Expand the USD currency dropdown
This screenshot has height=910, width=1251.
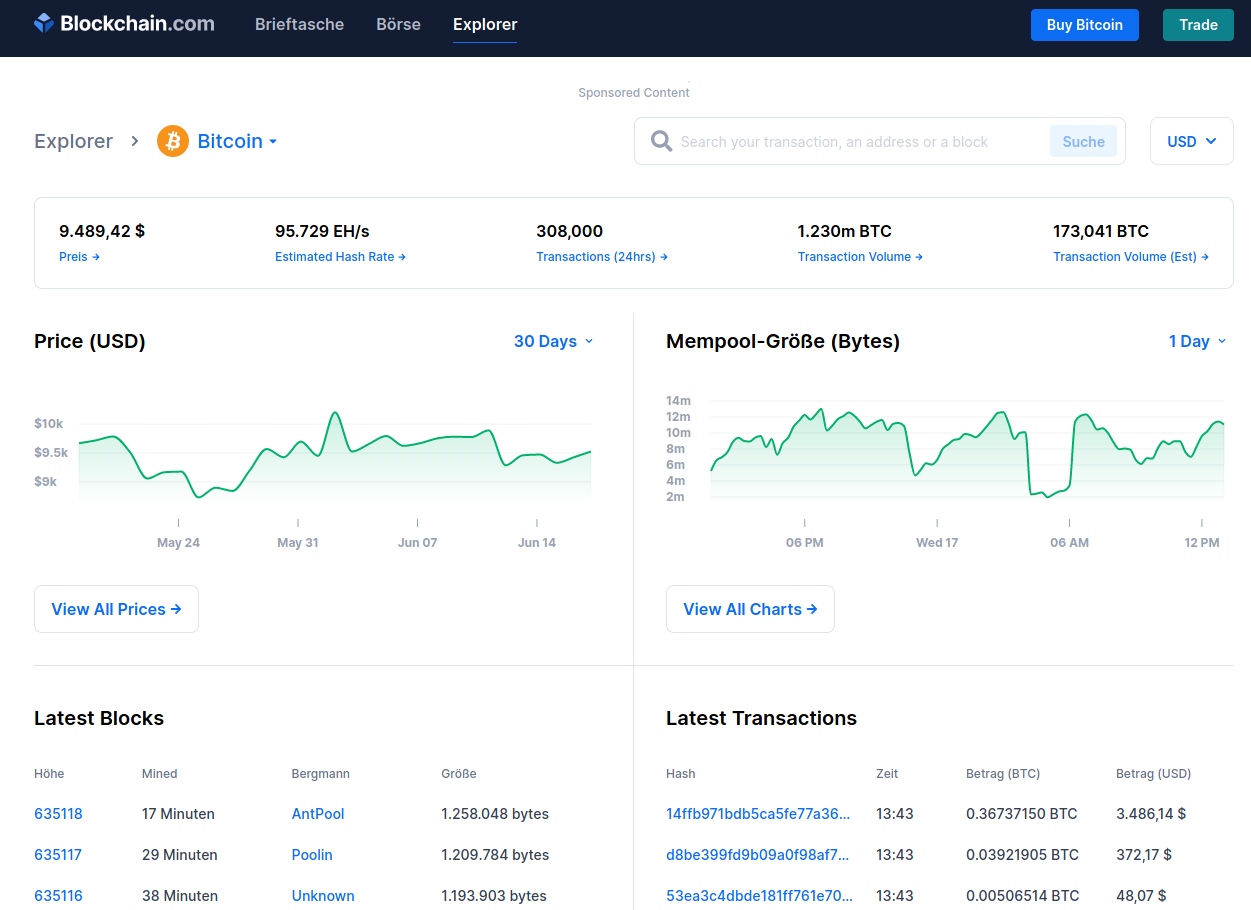pos(1191,141)
